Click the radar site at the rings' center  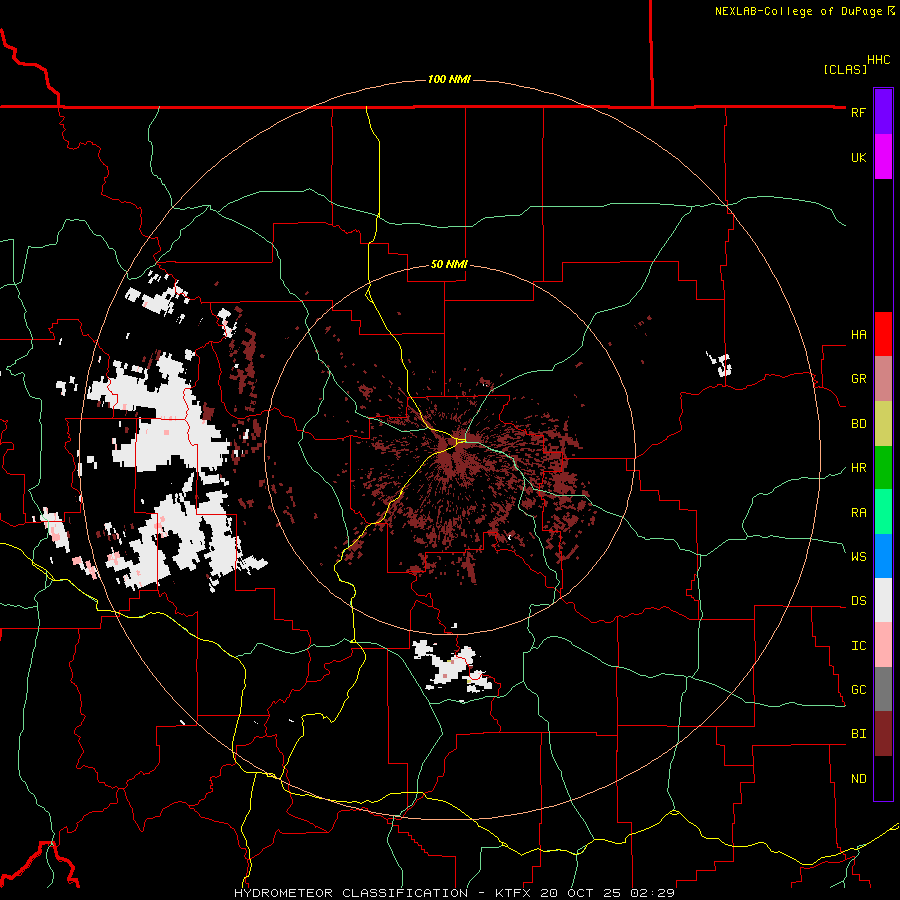click(450, 449)
